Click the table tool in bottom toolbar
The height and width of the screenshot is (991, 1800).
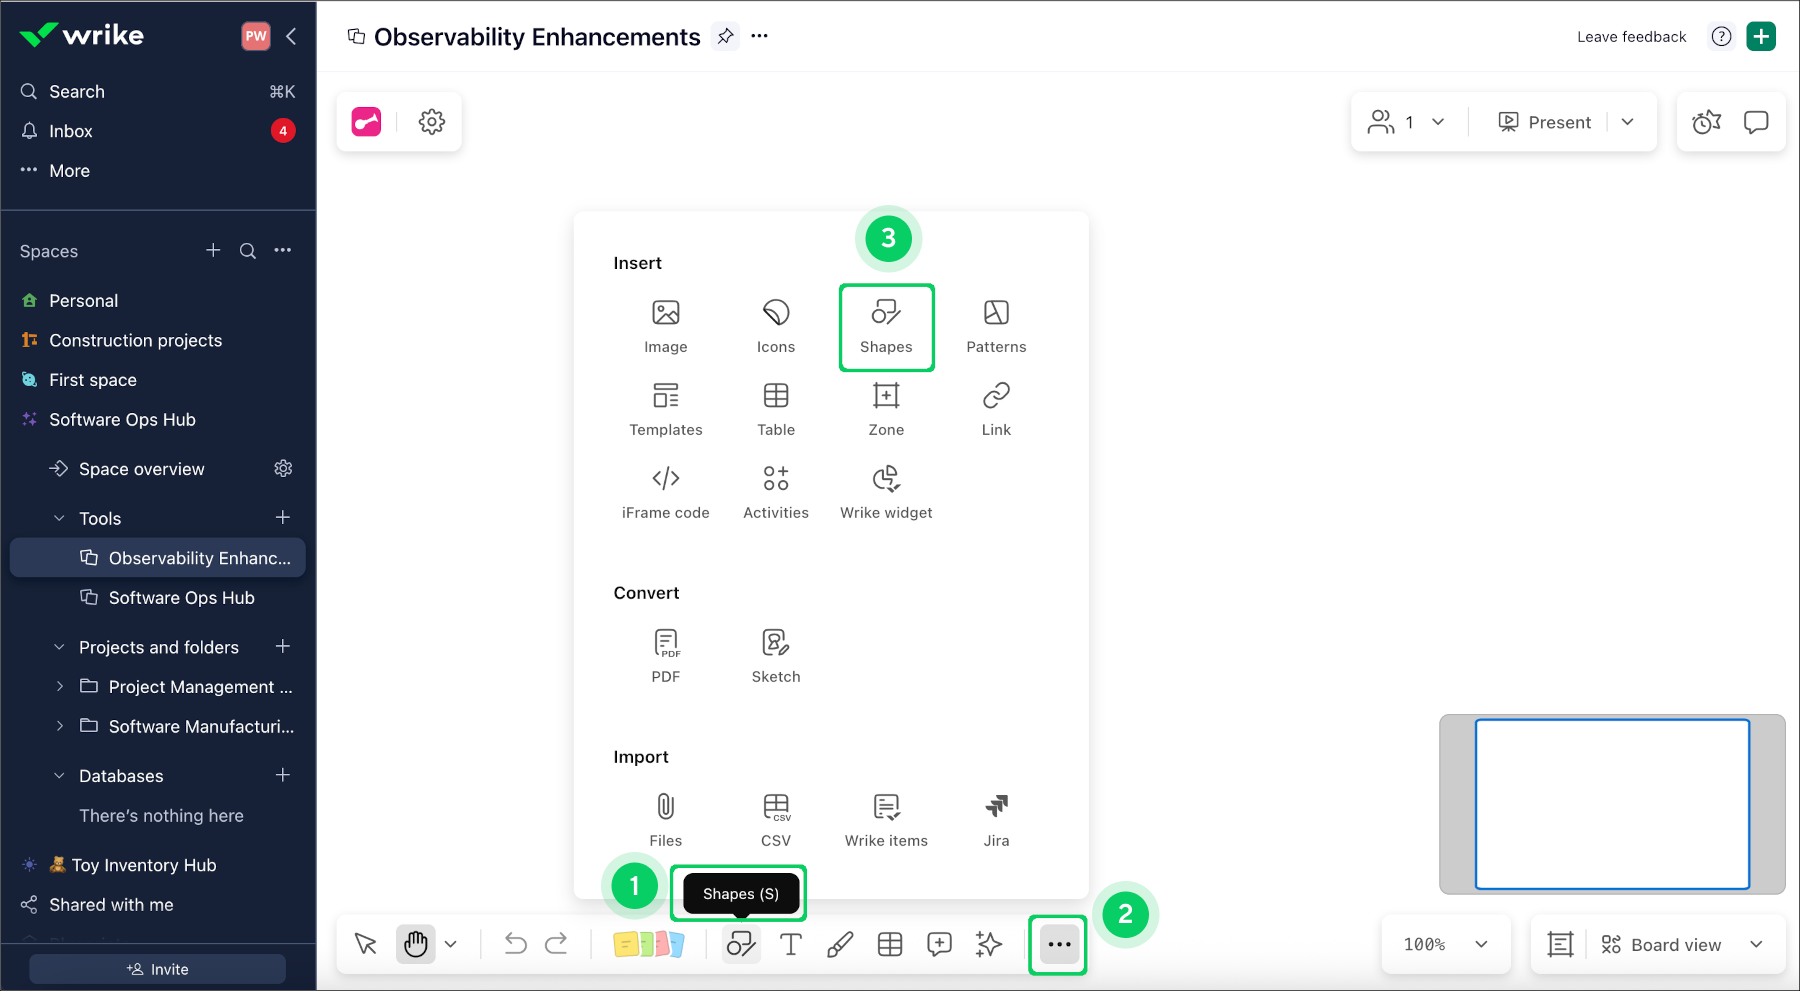point(890,944)
